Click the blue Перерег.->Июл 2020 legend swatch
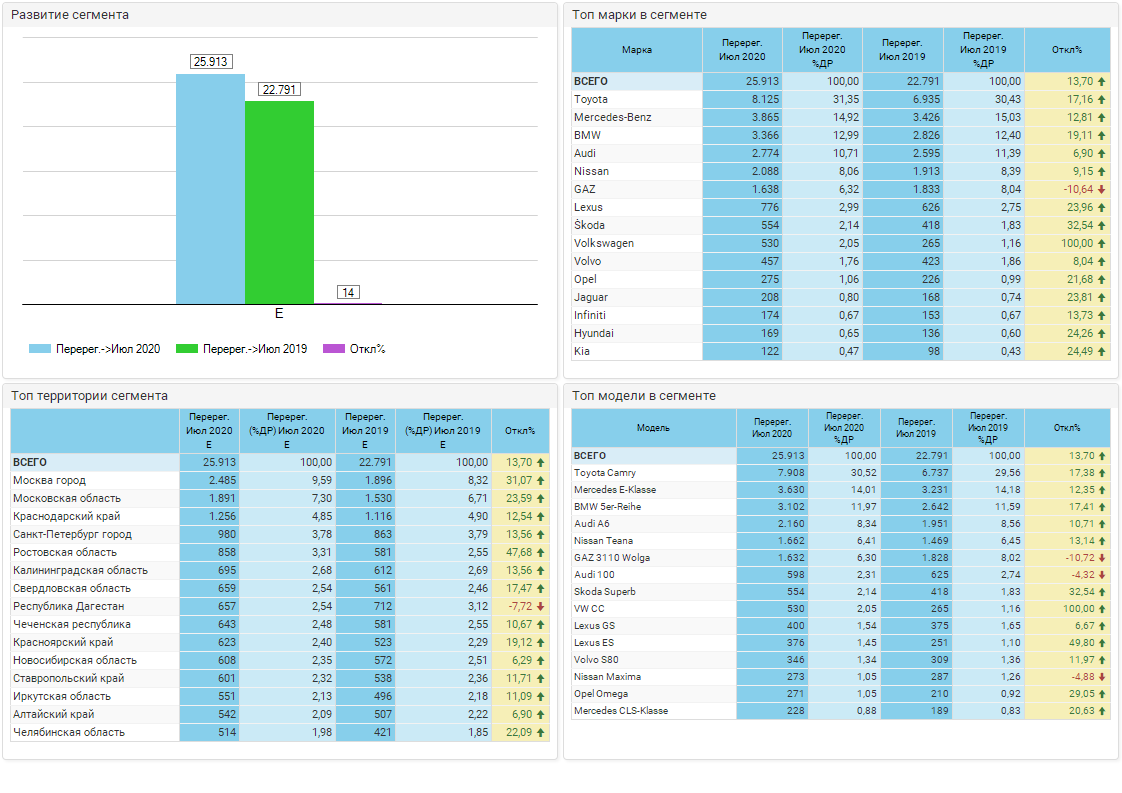Viewport: 1122px width, 793px height. click(x=39, y=349)
